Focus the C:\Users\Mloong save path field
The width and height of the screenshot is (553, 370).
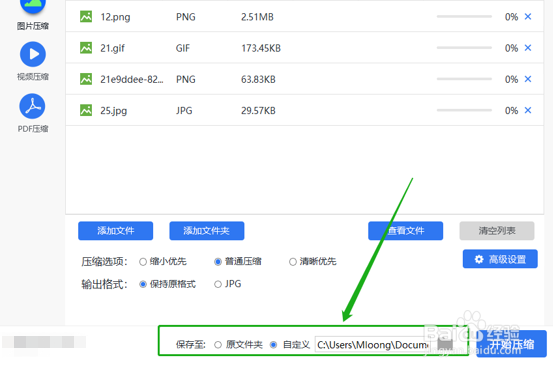click(372, 345)
